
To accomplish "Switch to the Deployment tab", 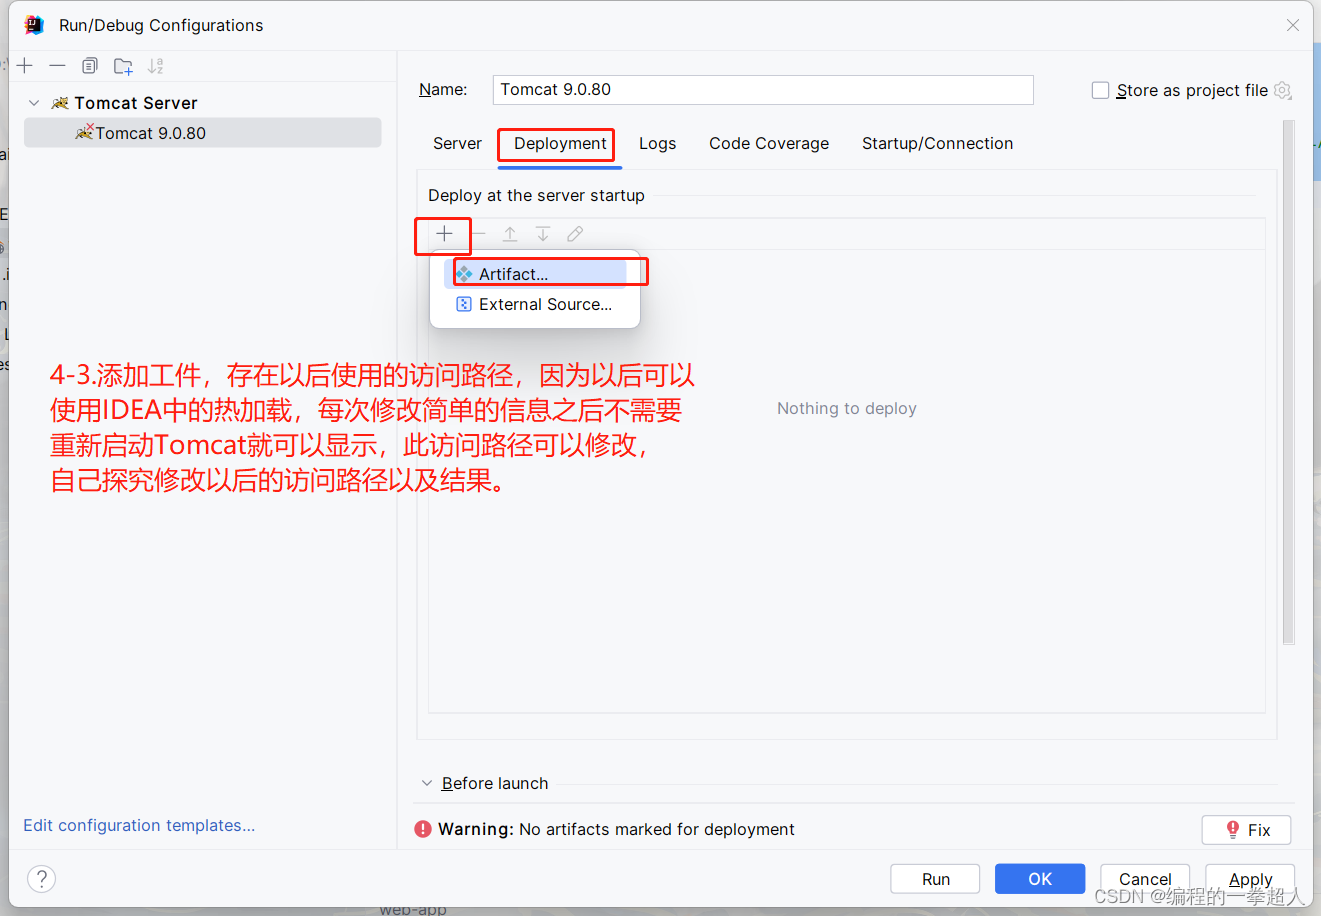I will point(560,143).
